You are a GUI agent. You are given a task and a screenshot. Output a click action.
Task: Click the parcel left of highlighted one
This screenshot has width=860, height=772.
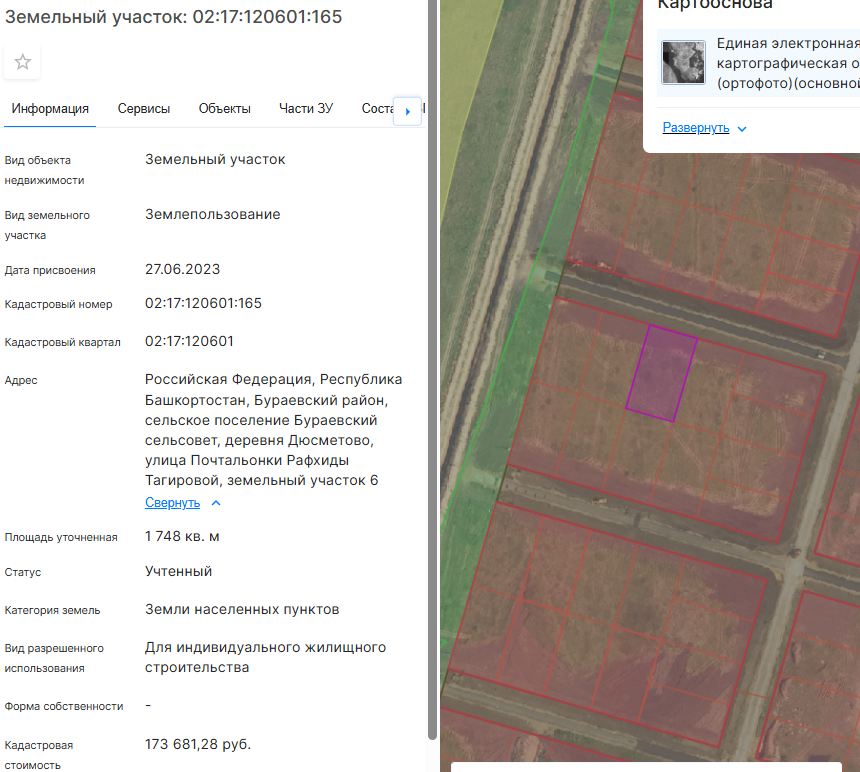point(612,362)
